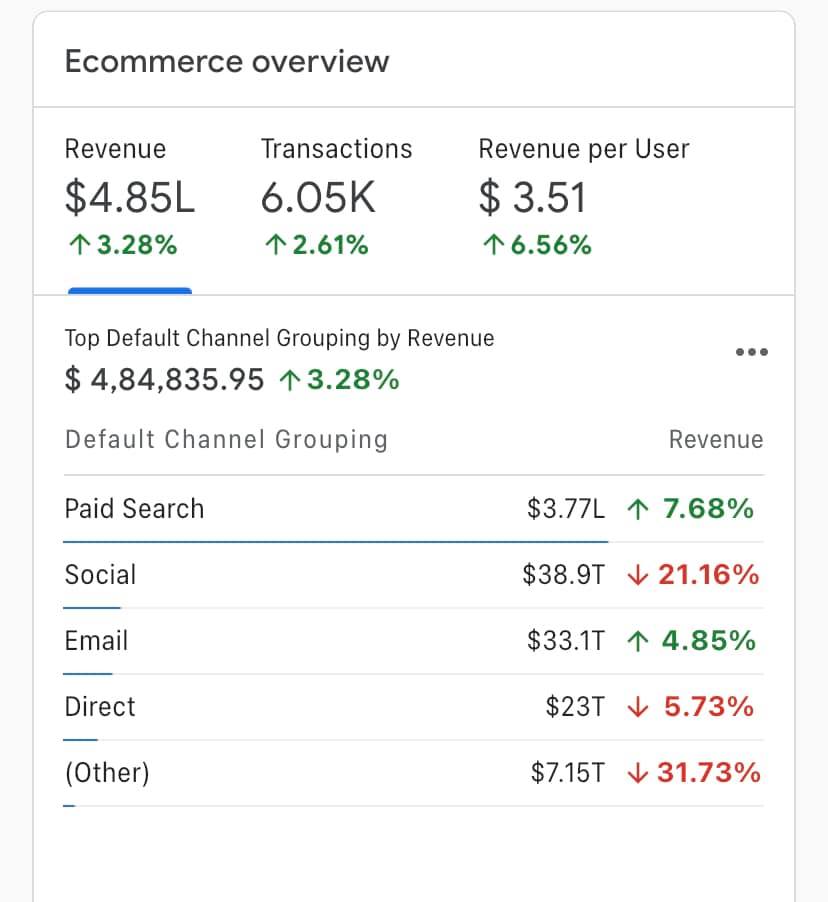This screenshot has height=902, width=828.
Task: Click the Revenue column header
Action: (715, 440)
